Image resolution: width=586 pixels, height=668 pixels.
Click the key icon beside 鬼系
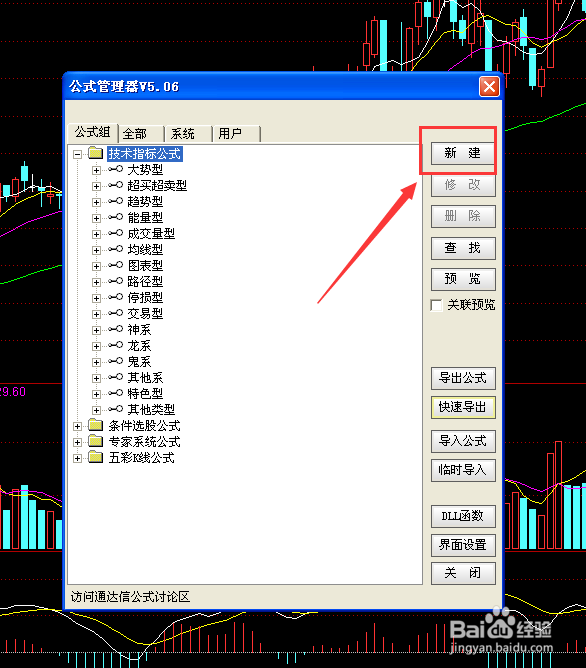click(x=115, y=361)
